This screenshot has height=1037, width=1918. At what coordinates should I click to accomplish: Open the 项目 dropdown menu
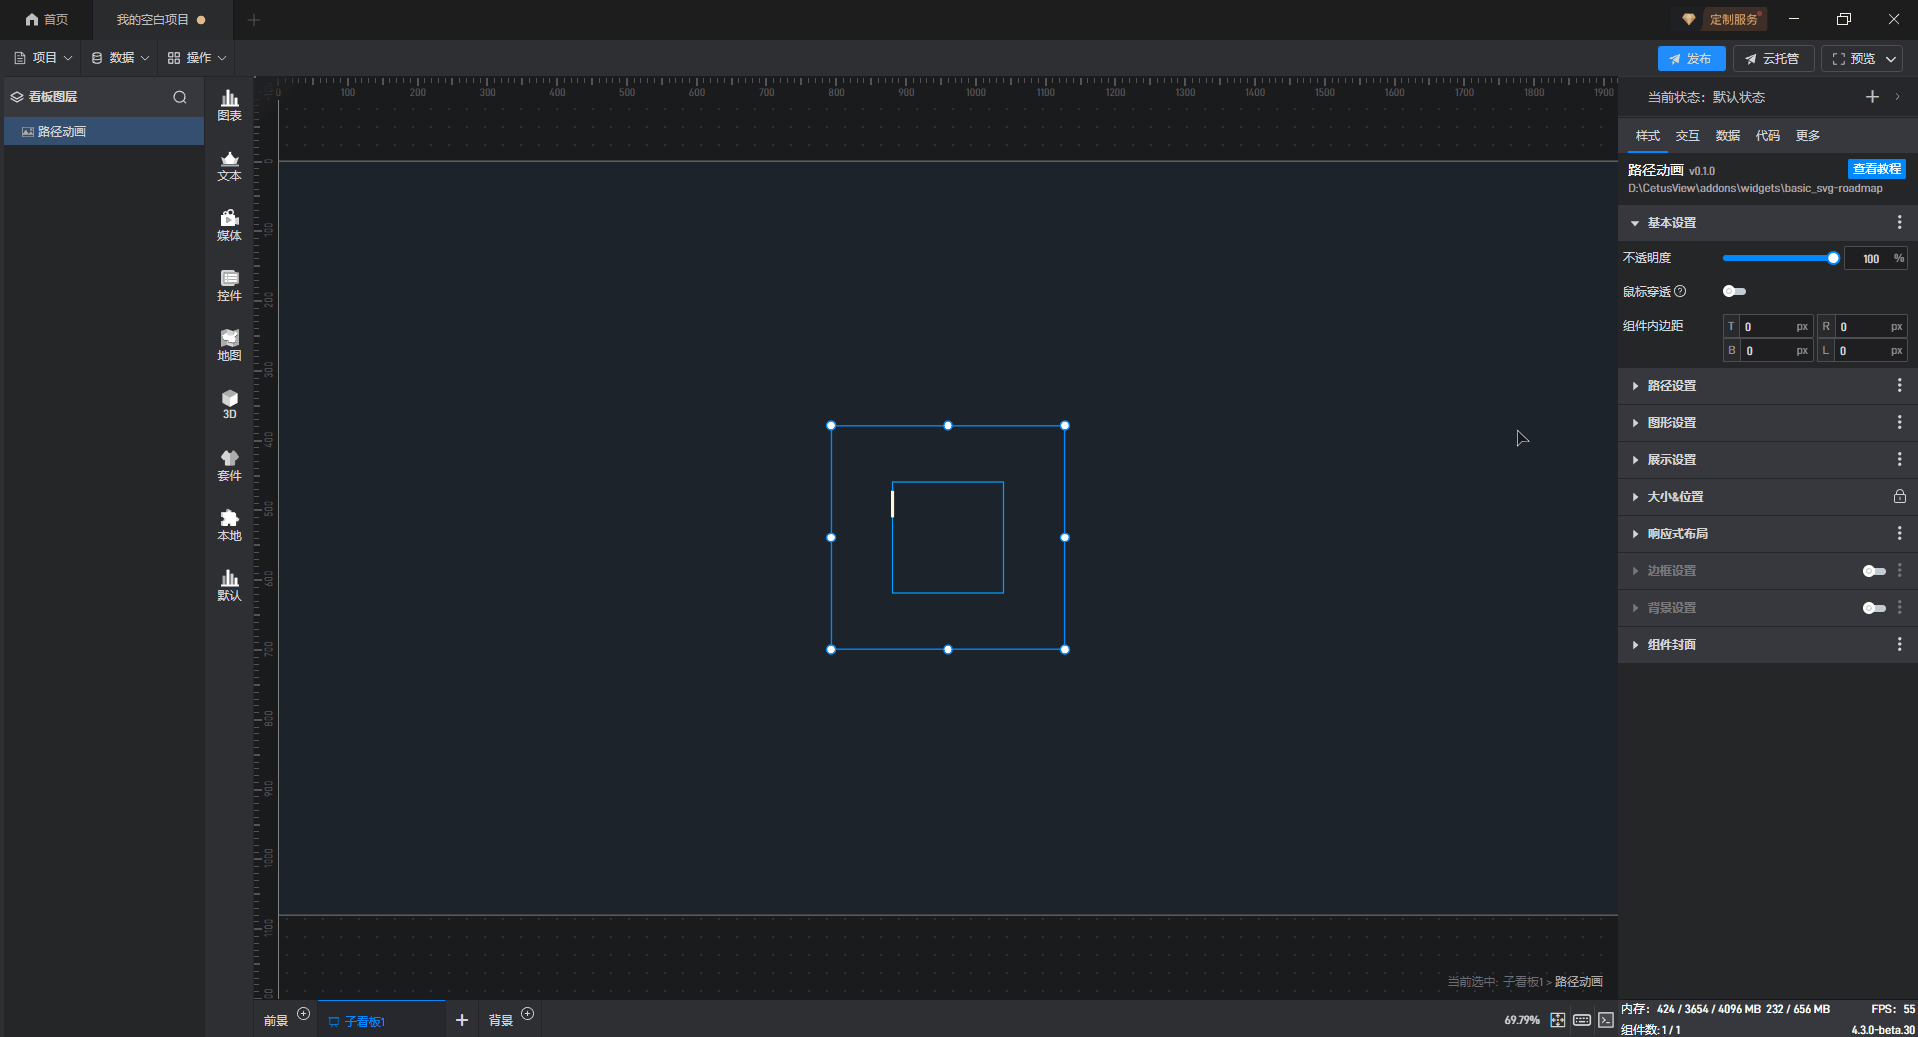coord(43,58)
